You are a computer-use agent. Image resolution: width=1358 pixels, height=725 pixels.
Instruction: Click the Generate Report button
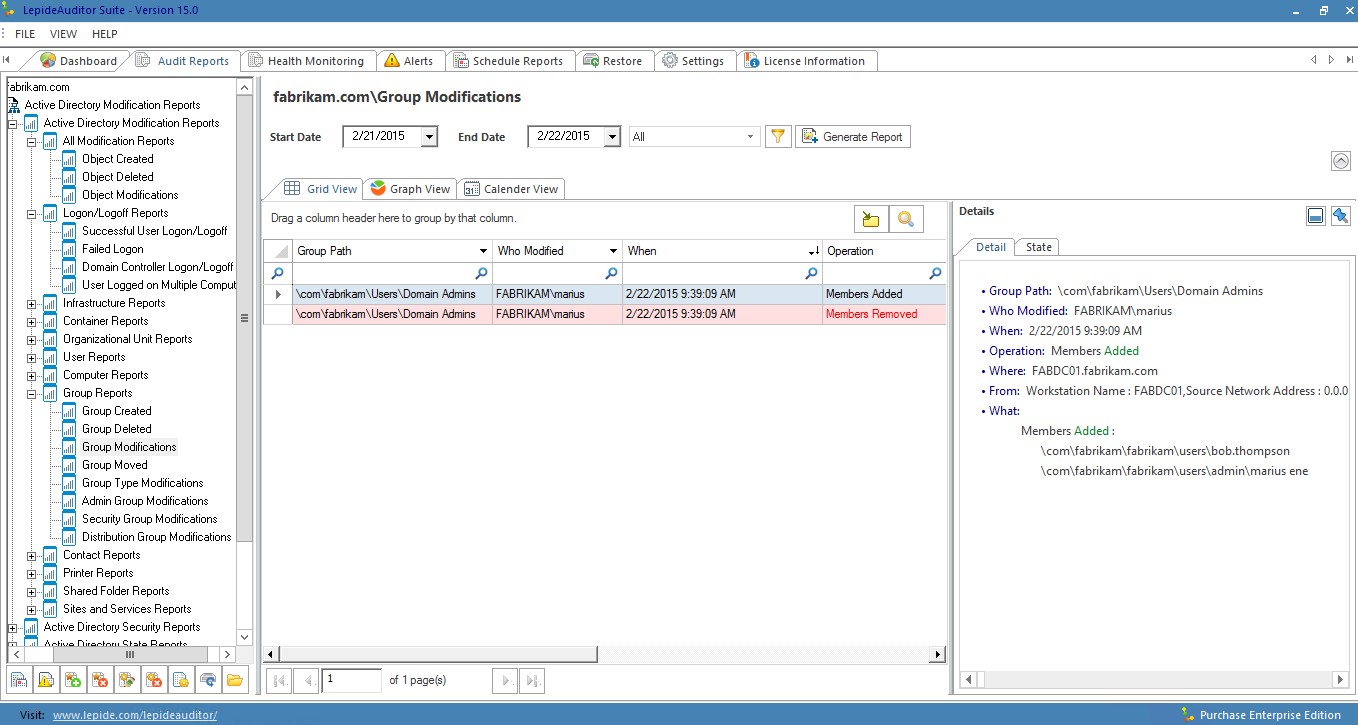coord(853,137)
